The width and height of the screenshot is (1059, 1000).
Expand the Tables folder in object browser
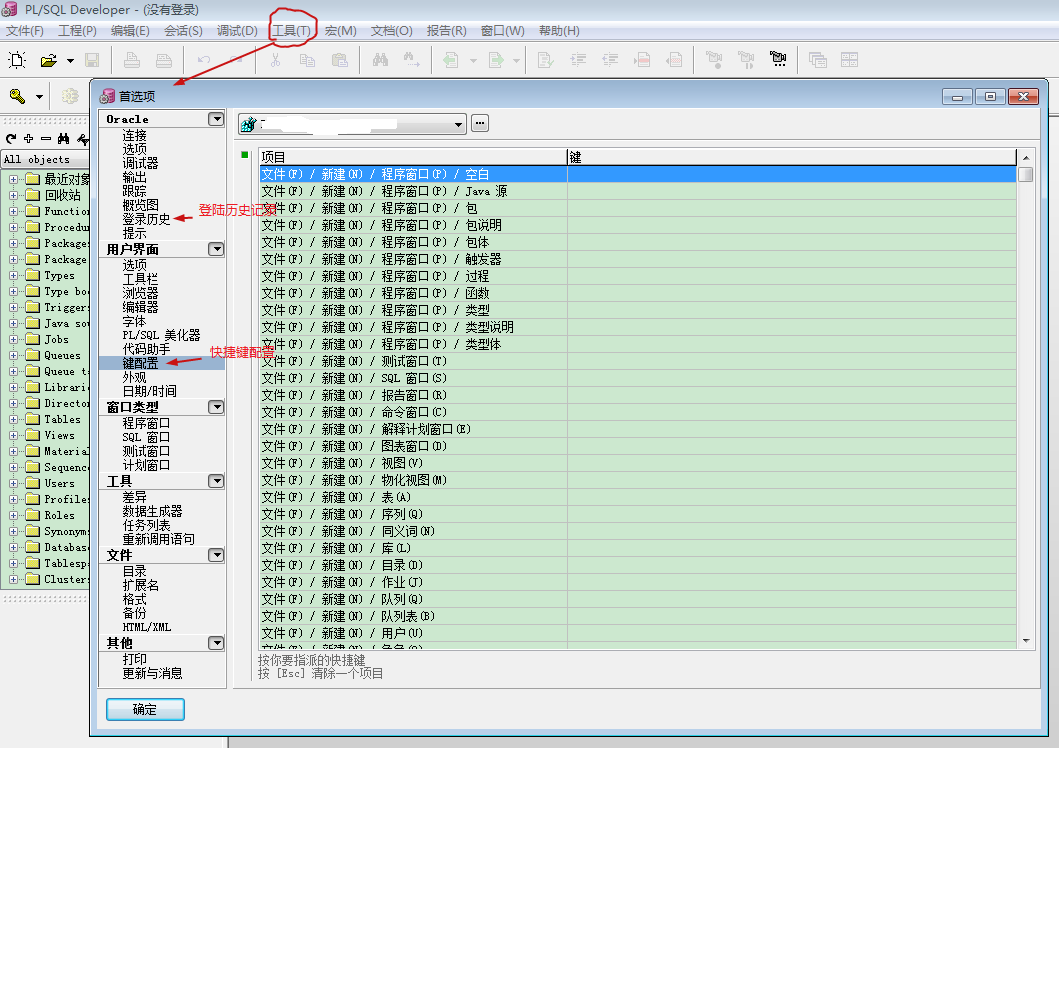click(x=13, y=419)
